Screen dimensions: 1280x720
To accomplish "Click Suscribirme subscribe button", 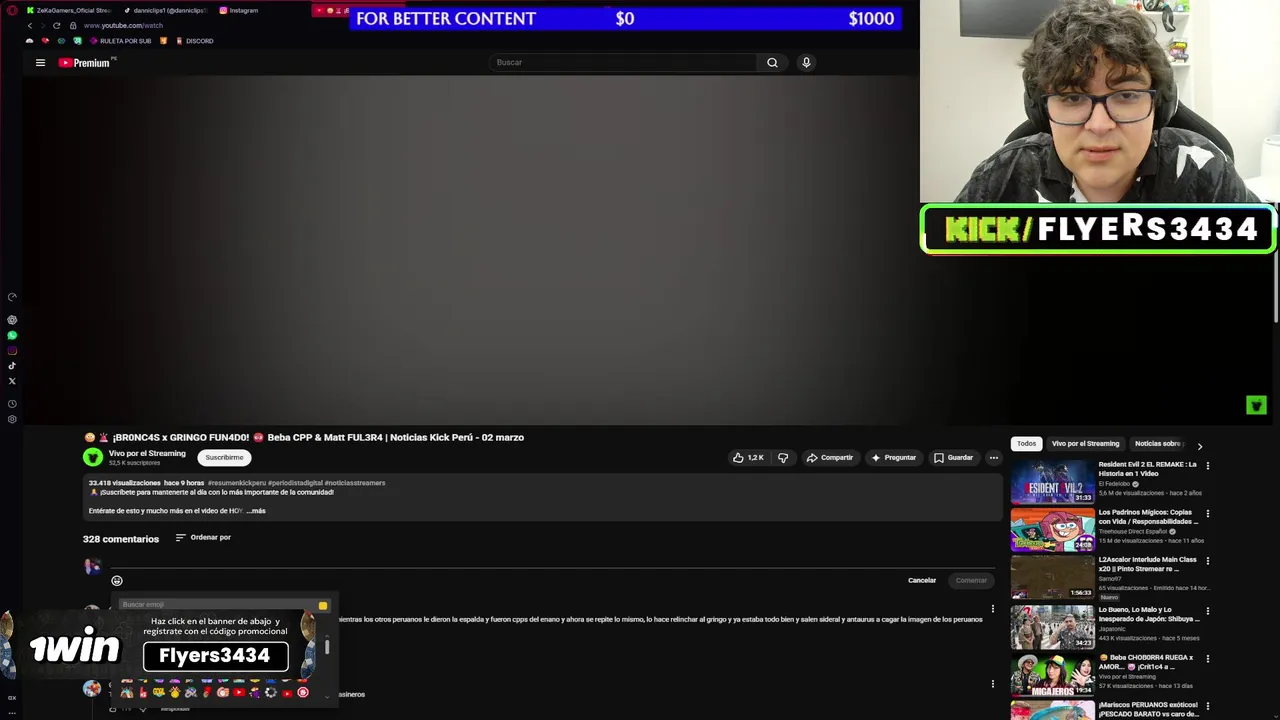I will click(x=224, y=457).
